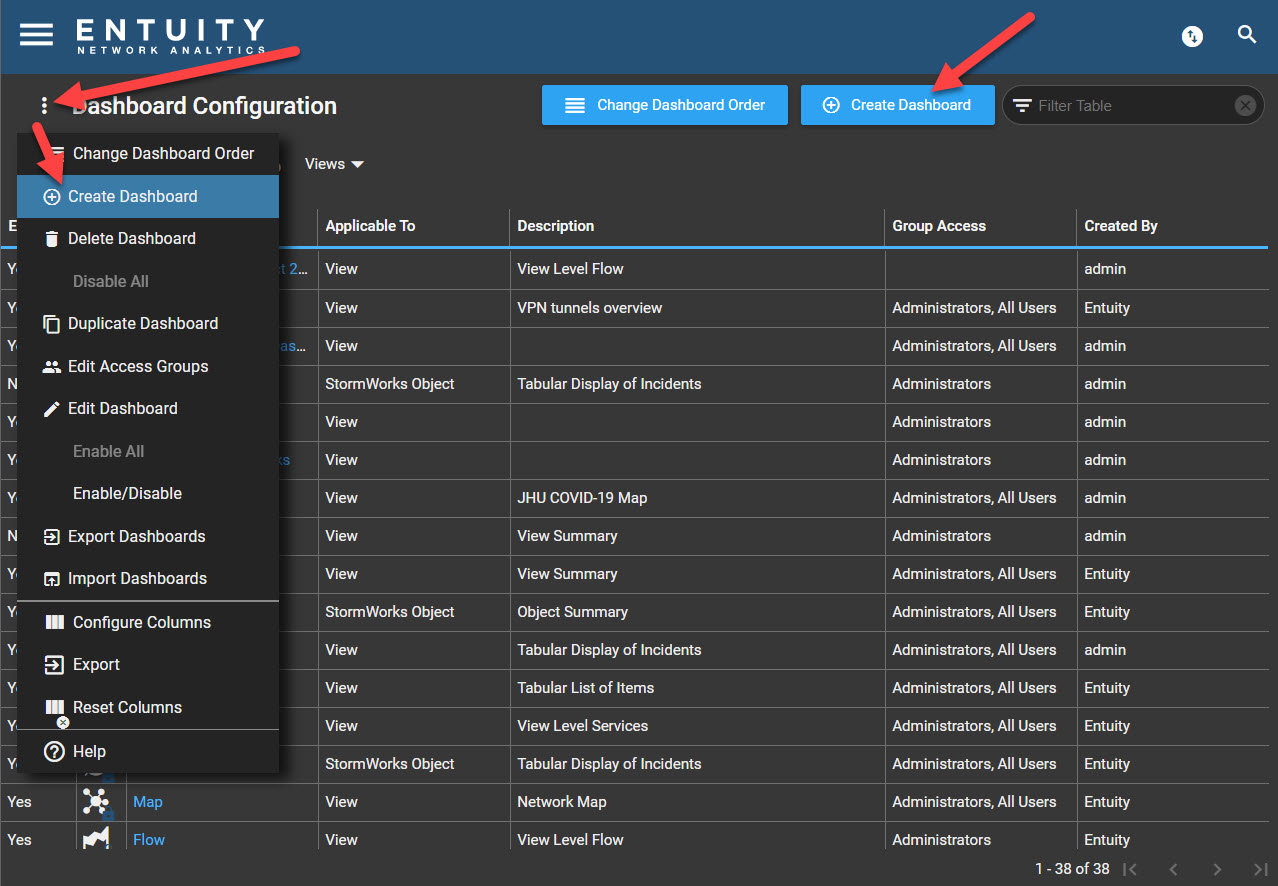Viewport: 1278px width, 886px height.
Task: Open the hamburger main menu
Action: tap(36, 34)
